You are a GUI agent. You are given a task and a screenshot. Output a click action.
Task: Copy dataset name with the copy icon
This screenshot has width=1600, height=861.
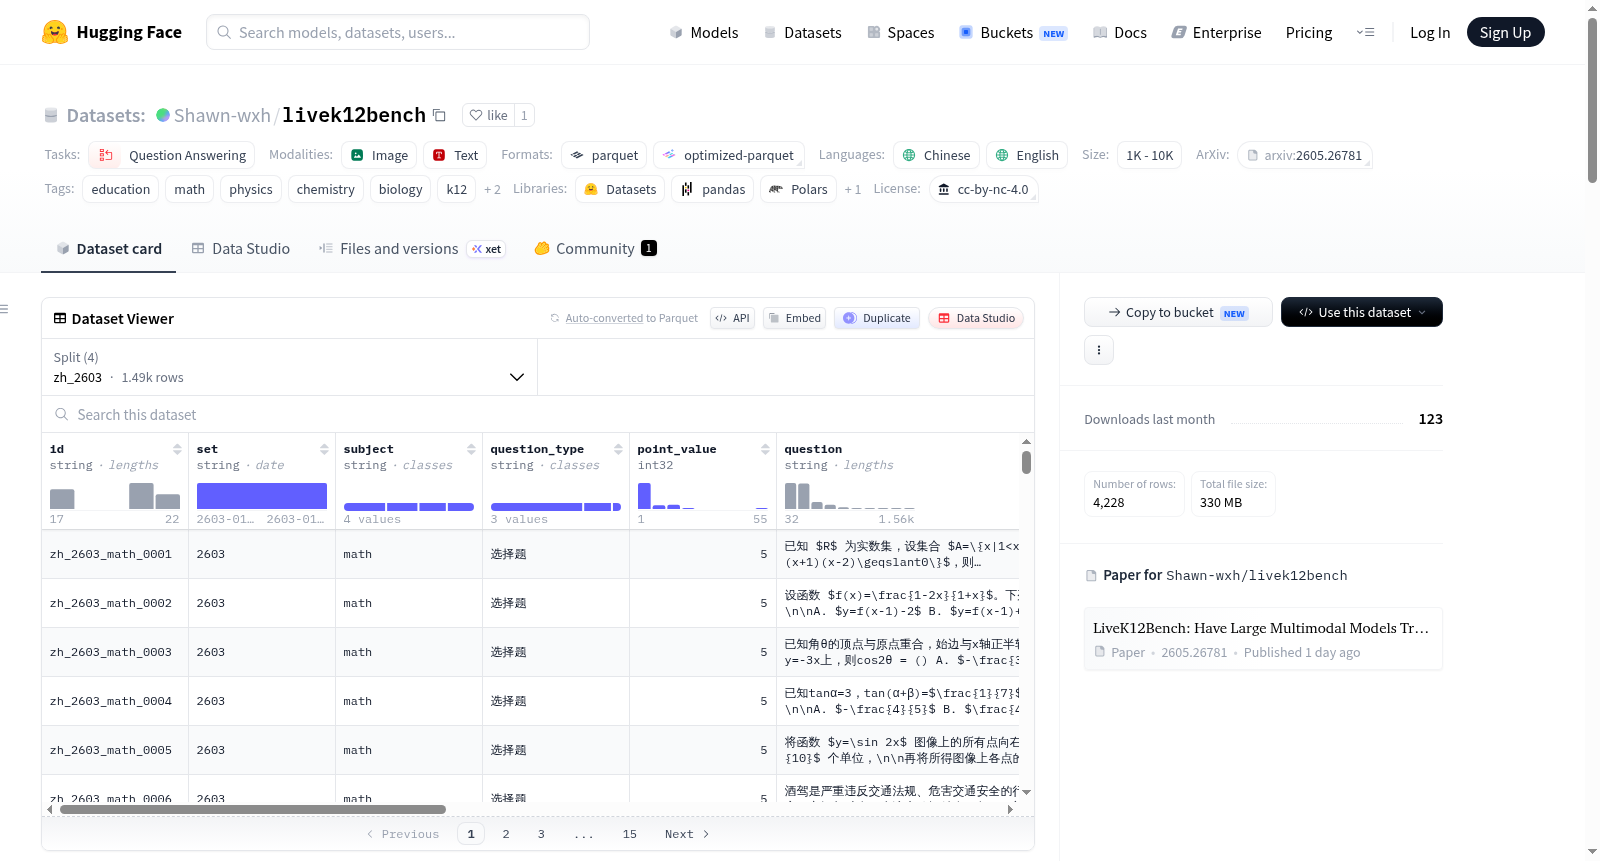point(439,115)
